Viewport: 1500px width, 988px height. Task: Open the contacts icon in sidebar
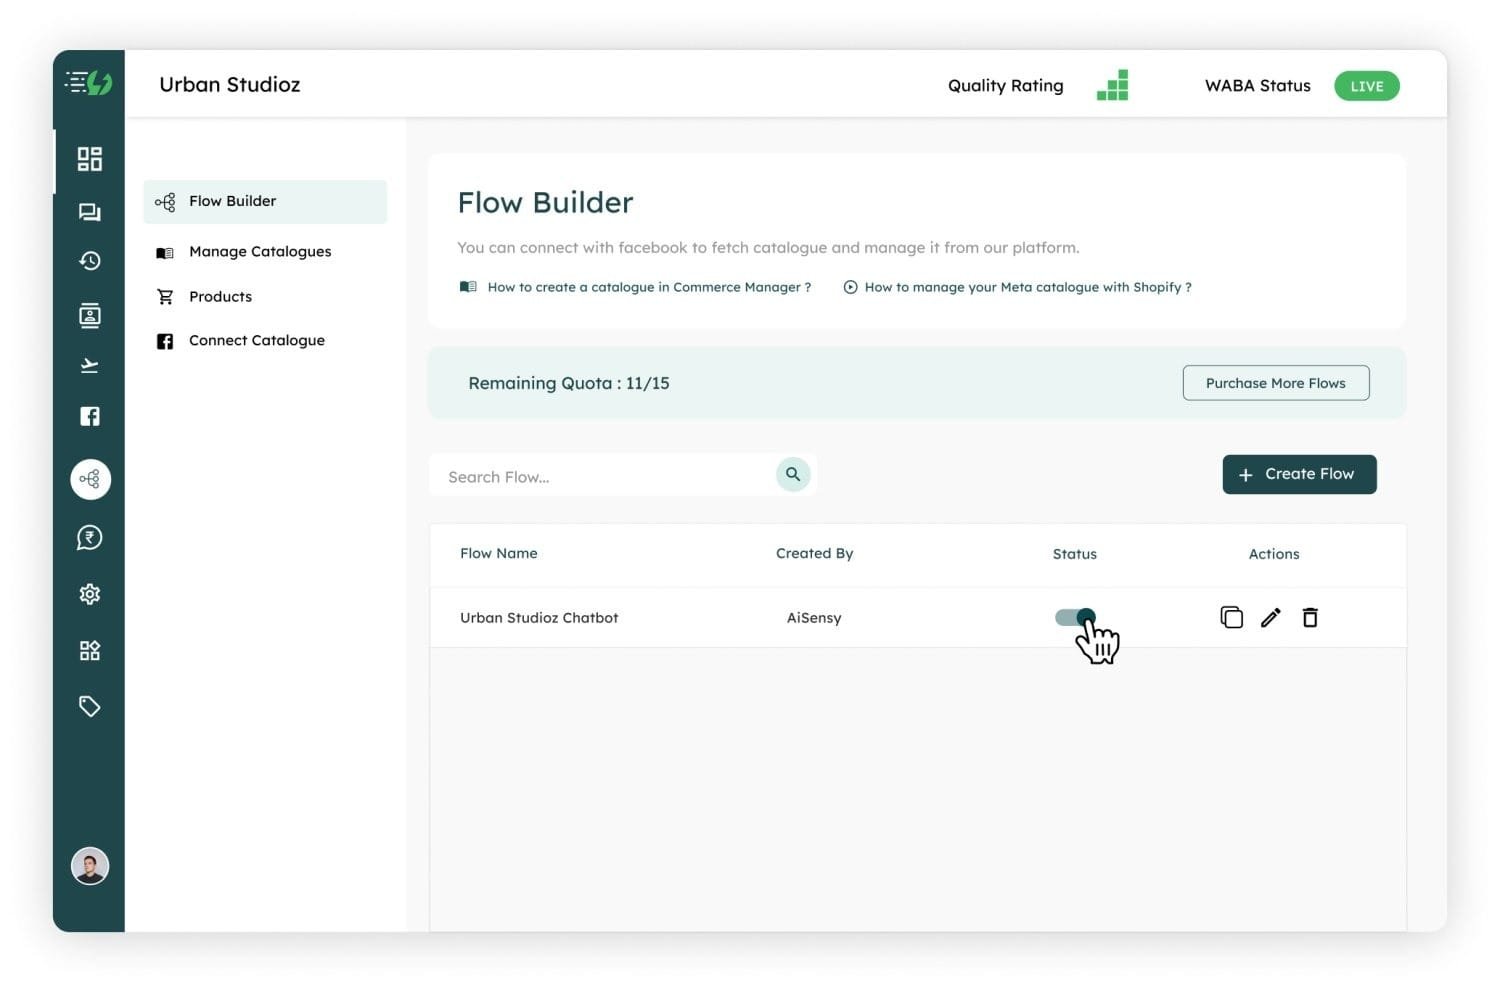[90, 316]
